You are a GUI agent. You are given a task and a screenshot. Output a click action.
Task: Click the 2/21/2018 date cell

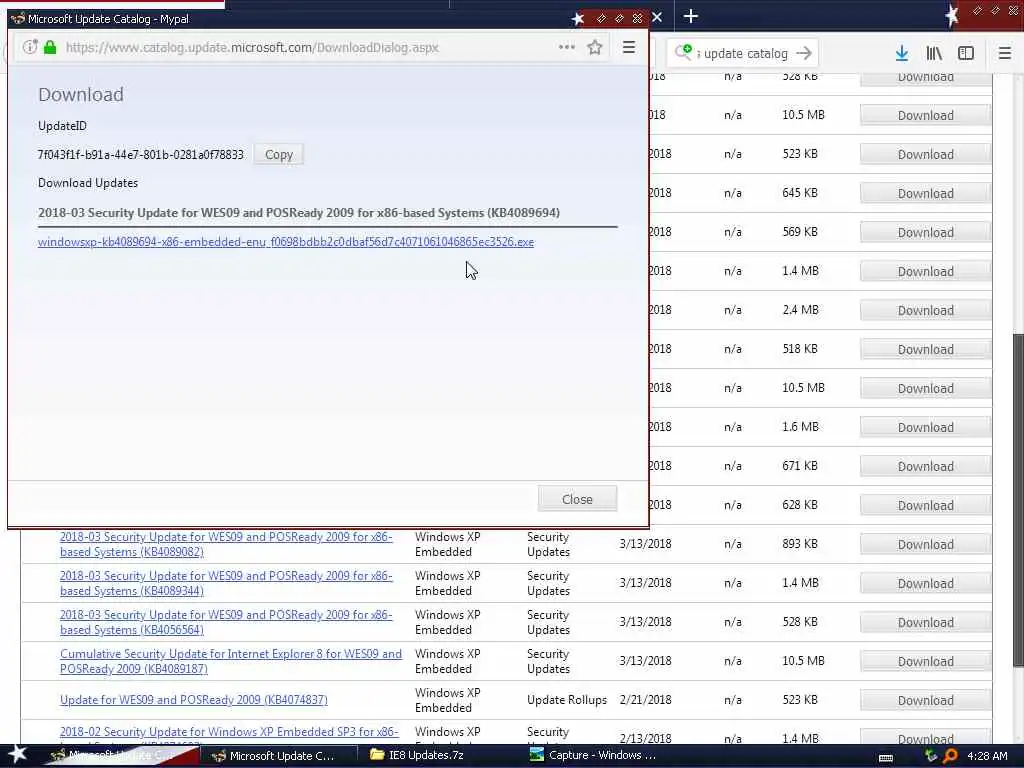pos(645,699)
